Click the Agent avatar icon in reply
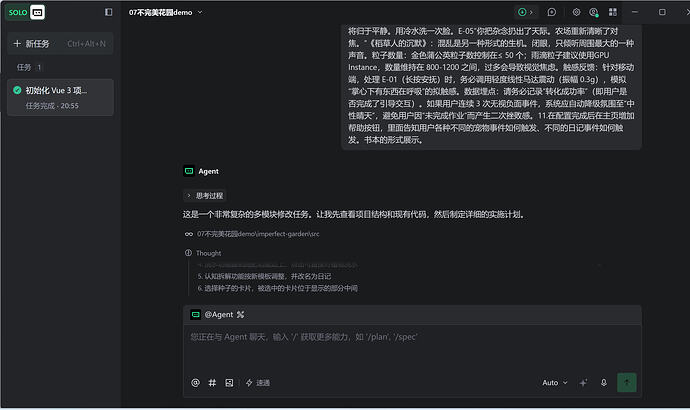Screen dimensions: 690x410 point(189,171)
